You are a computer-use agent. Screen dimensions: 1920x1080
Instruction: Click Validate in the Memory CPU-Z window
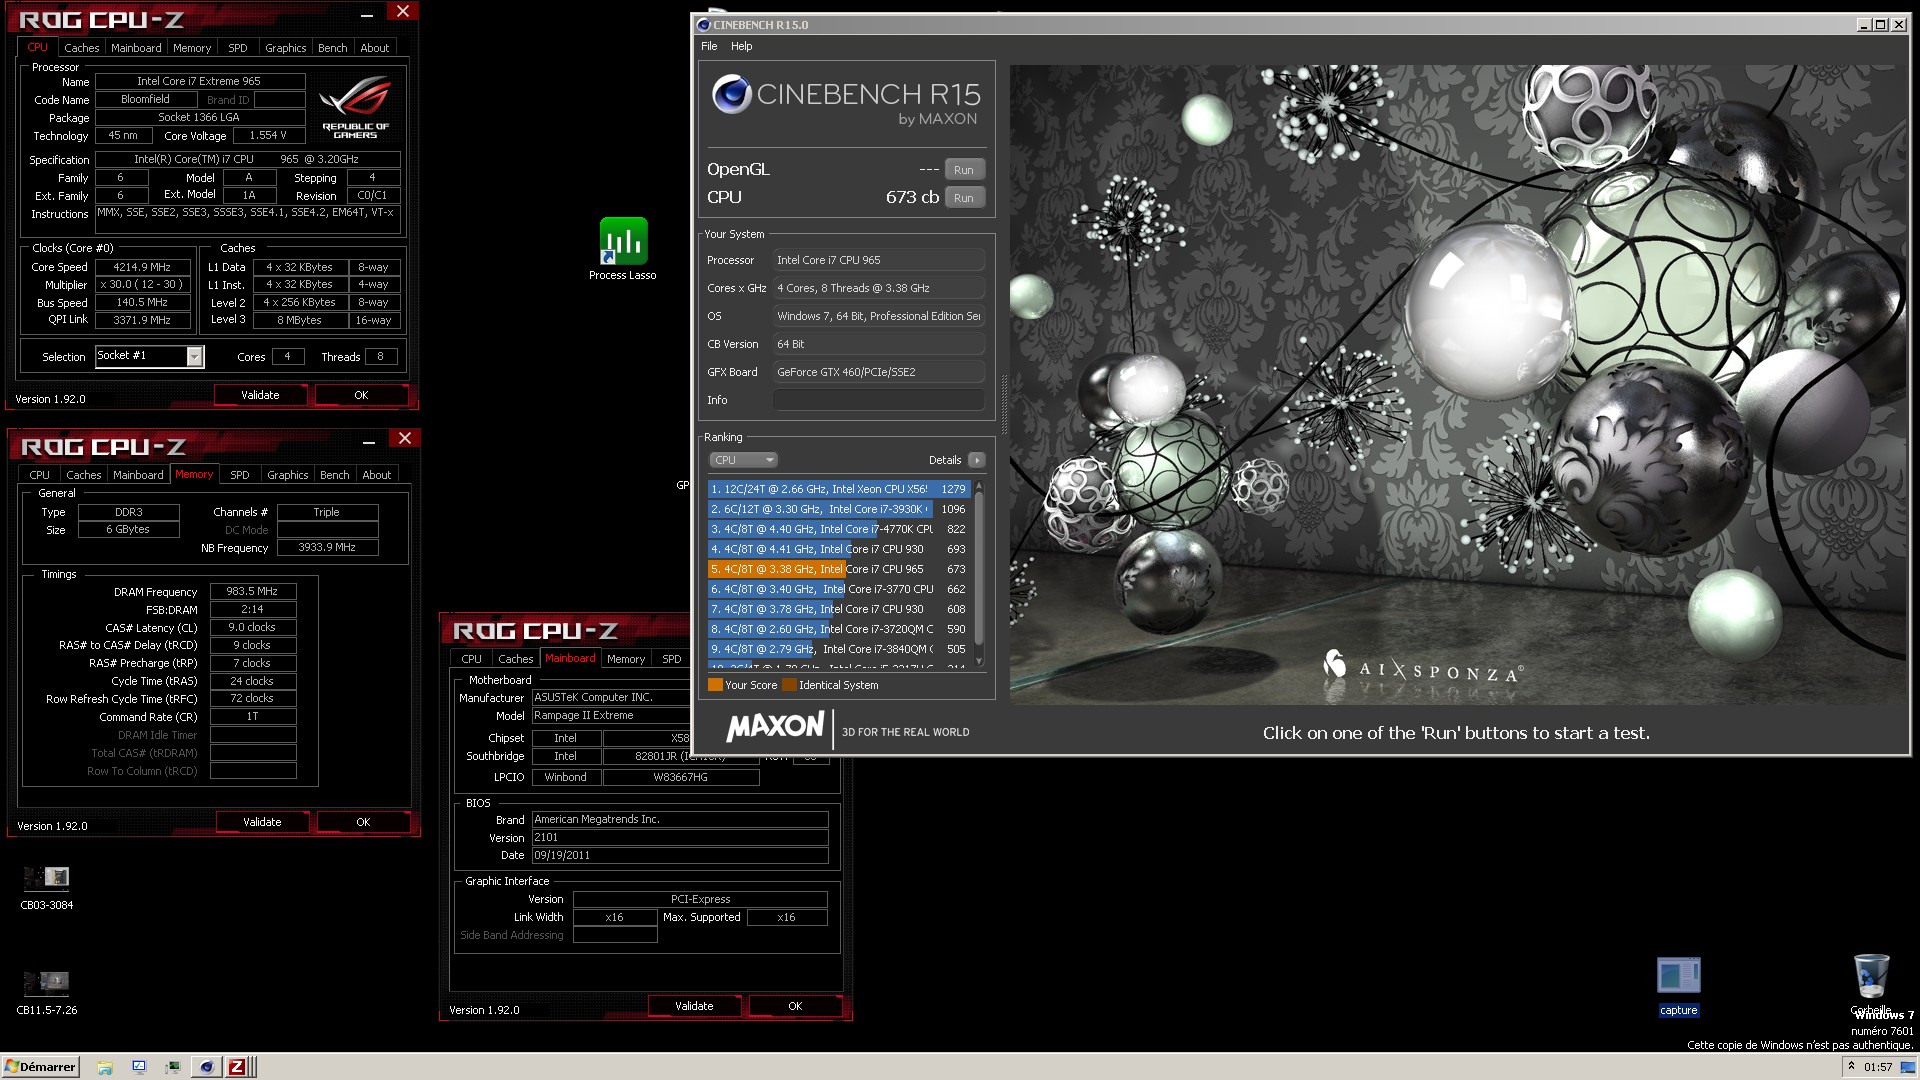(262, 822)
